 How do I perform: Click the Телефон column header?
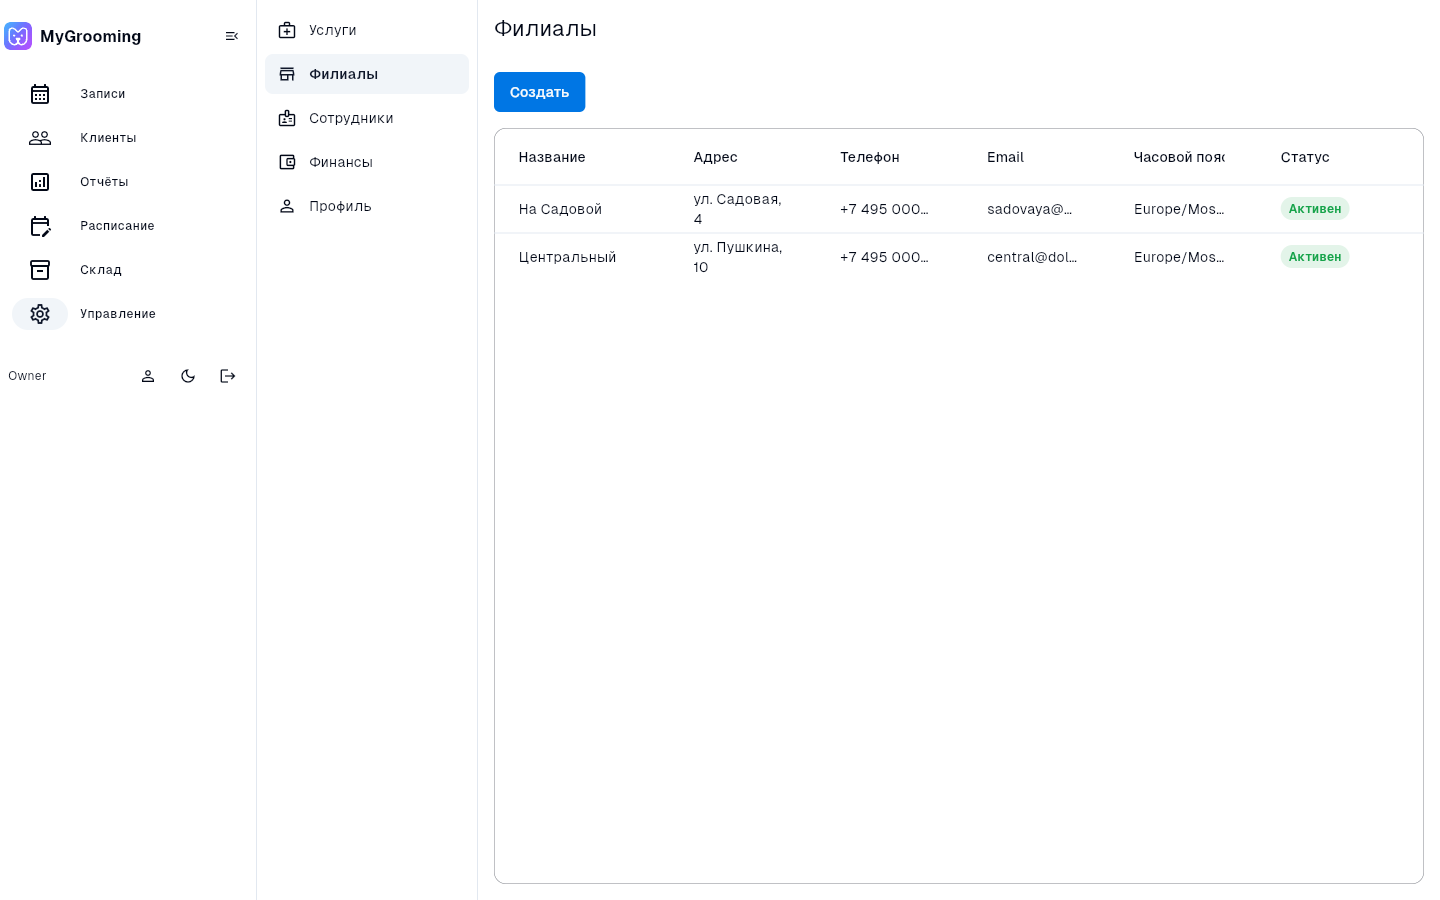pyautogui.click(x=870, y=157)
